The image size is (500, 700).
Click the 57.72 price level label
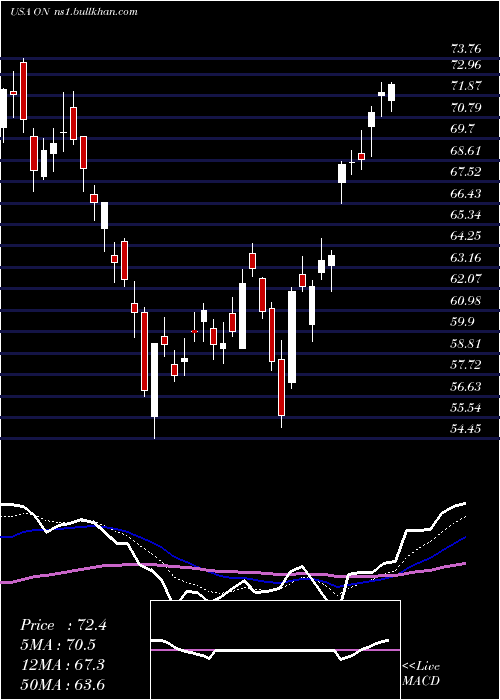pos(467,365)
